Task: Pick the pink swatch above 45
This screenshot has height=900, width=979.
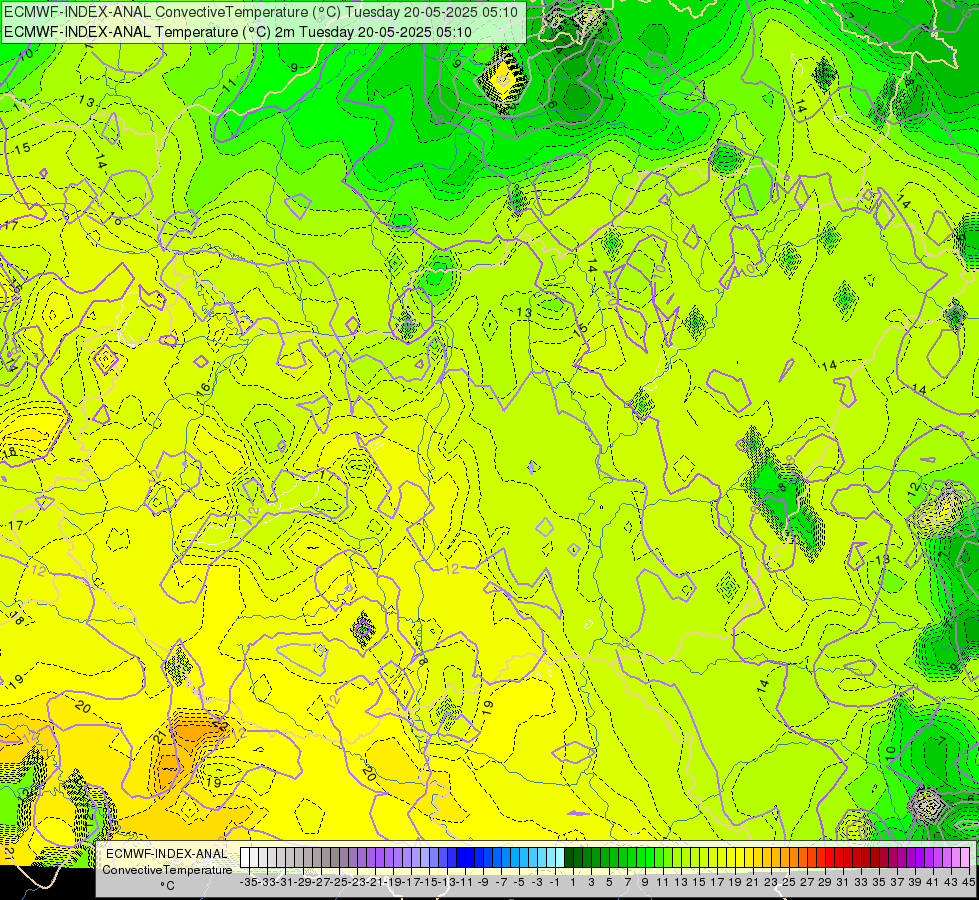Action: tap(965, 857)
